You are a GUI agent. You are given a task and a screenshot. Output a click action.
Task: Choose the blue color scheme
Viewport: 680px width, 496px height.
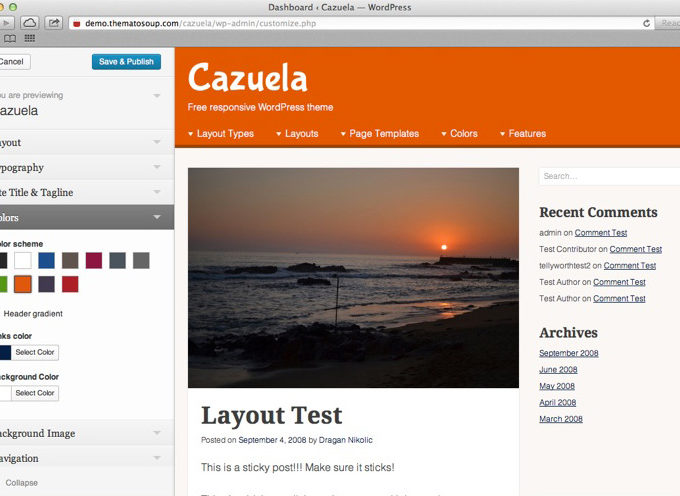click(46, 260)
